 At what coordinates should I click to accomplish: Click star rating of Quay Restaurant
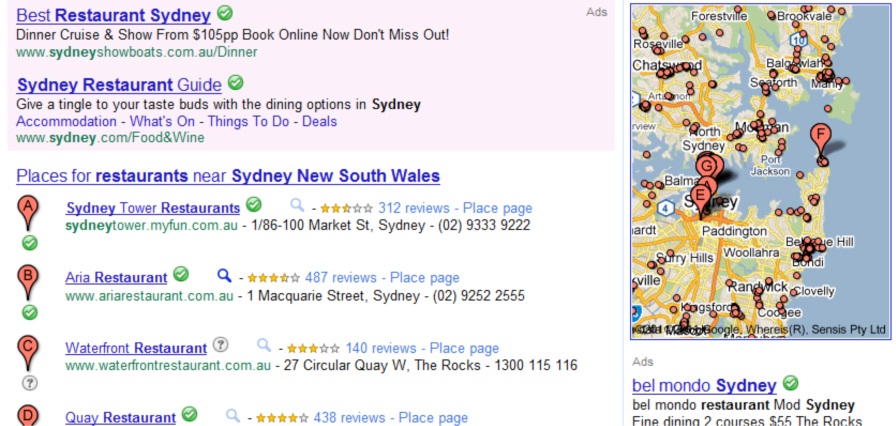click(x=282, y=419)
